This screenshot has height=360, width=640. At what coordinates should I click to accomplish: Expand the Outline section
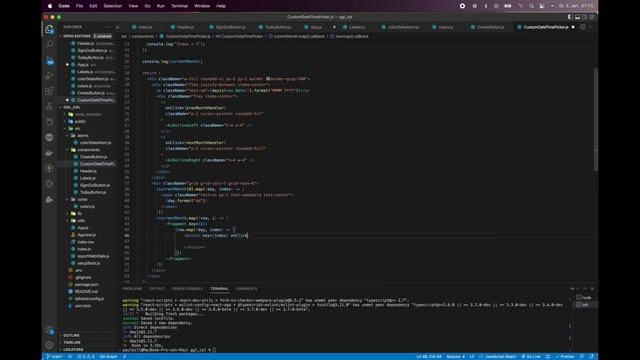87,336
